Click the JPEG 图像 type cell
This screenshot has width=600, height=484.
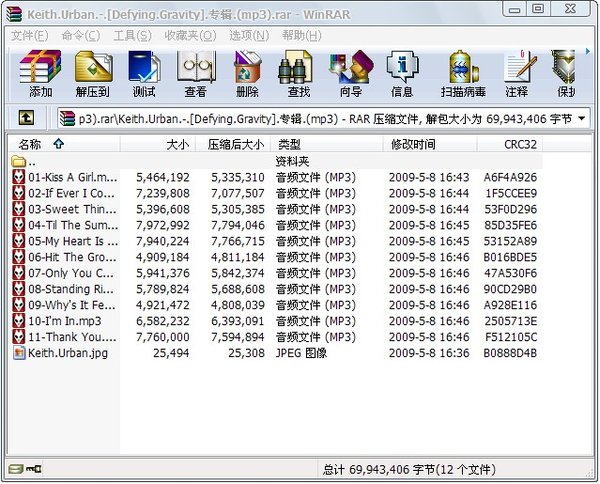tap(301, 353)
